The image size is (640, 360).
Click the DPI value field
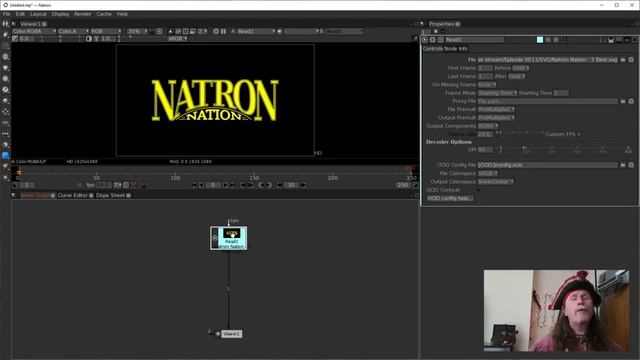485,150
